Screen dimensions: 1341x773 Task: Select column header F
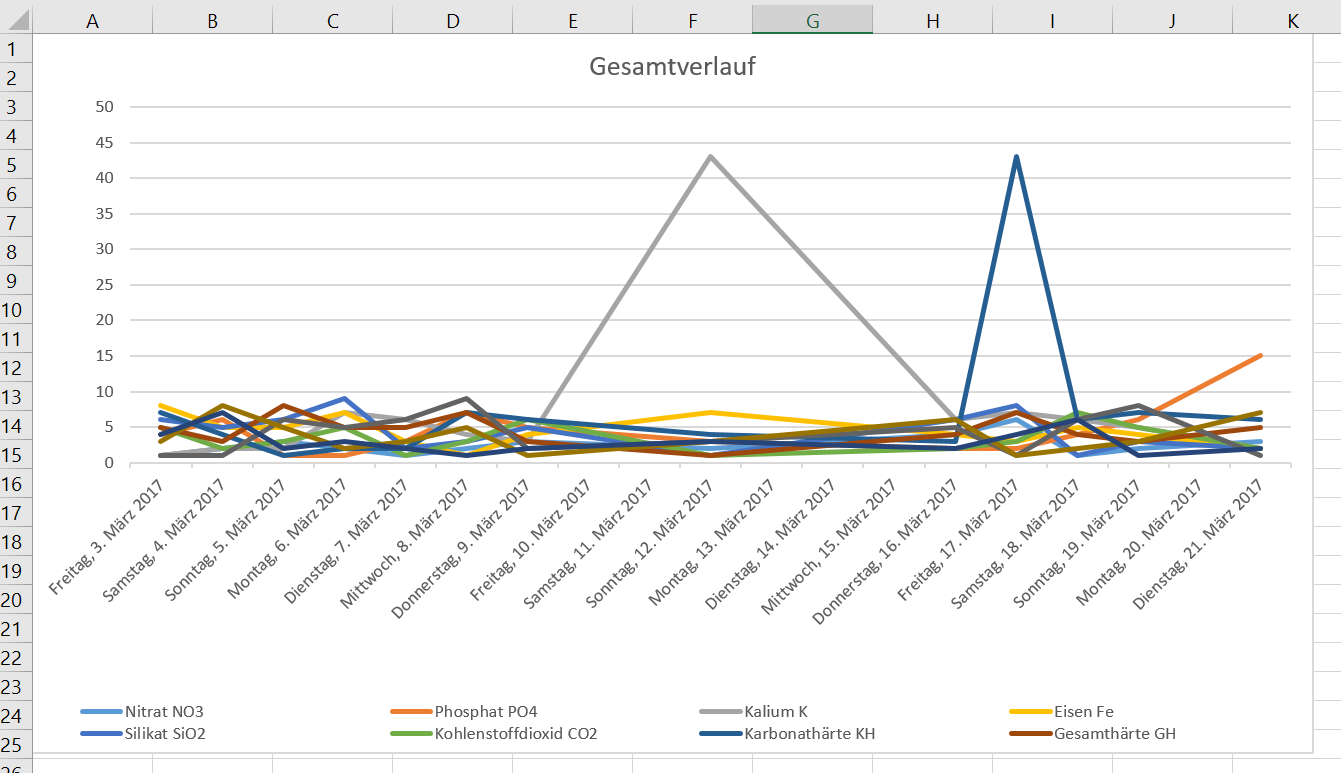(x=693, y=19)
